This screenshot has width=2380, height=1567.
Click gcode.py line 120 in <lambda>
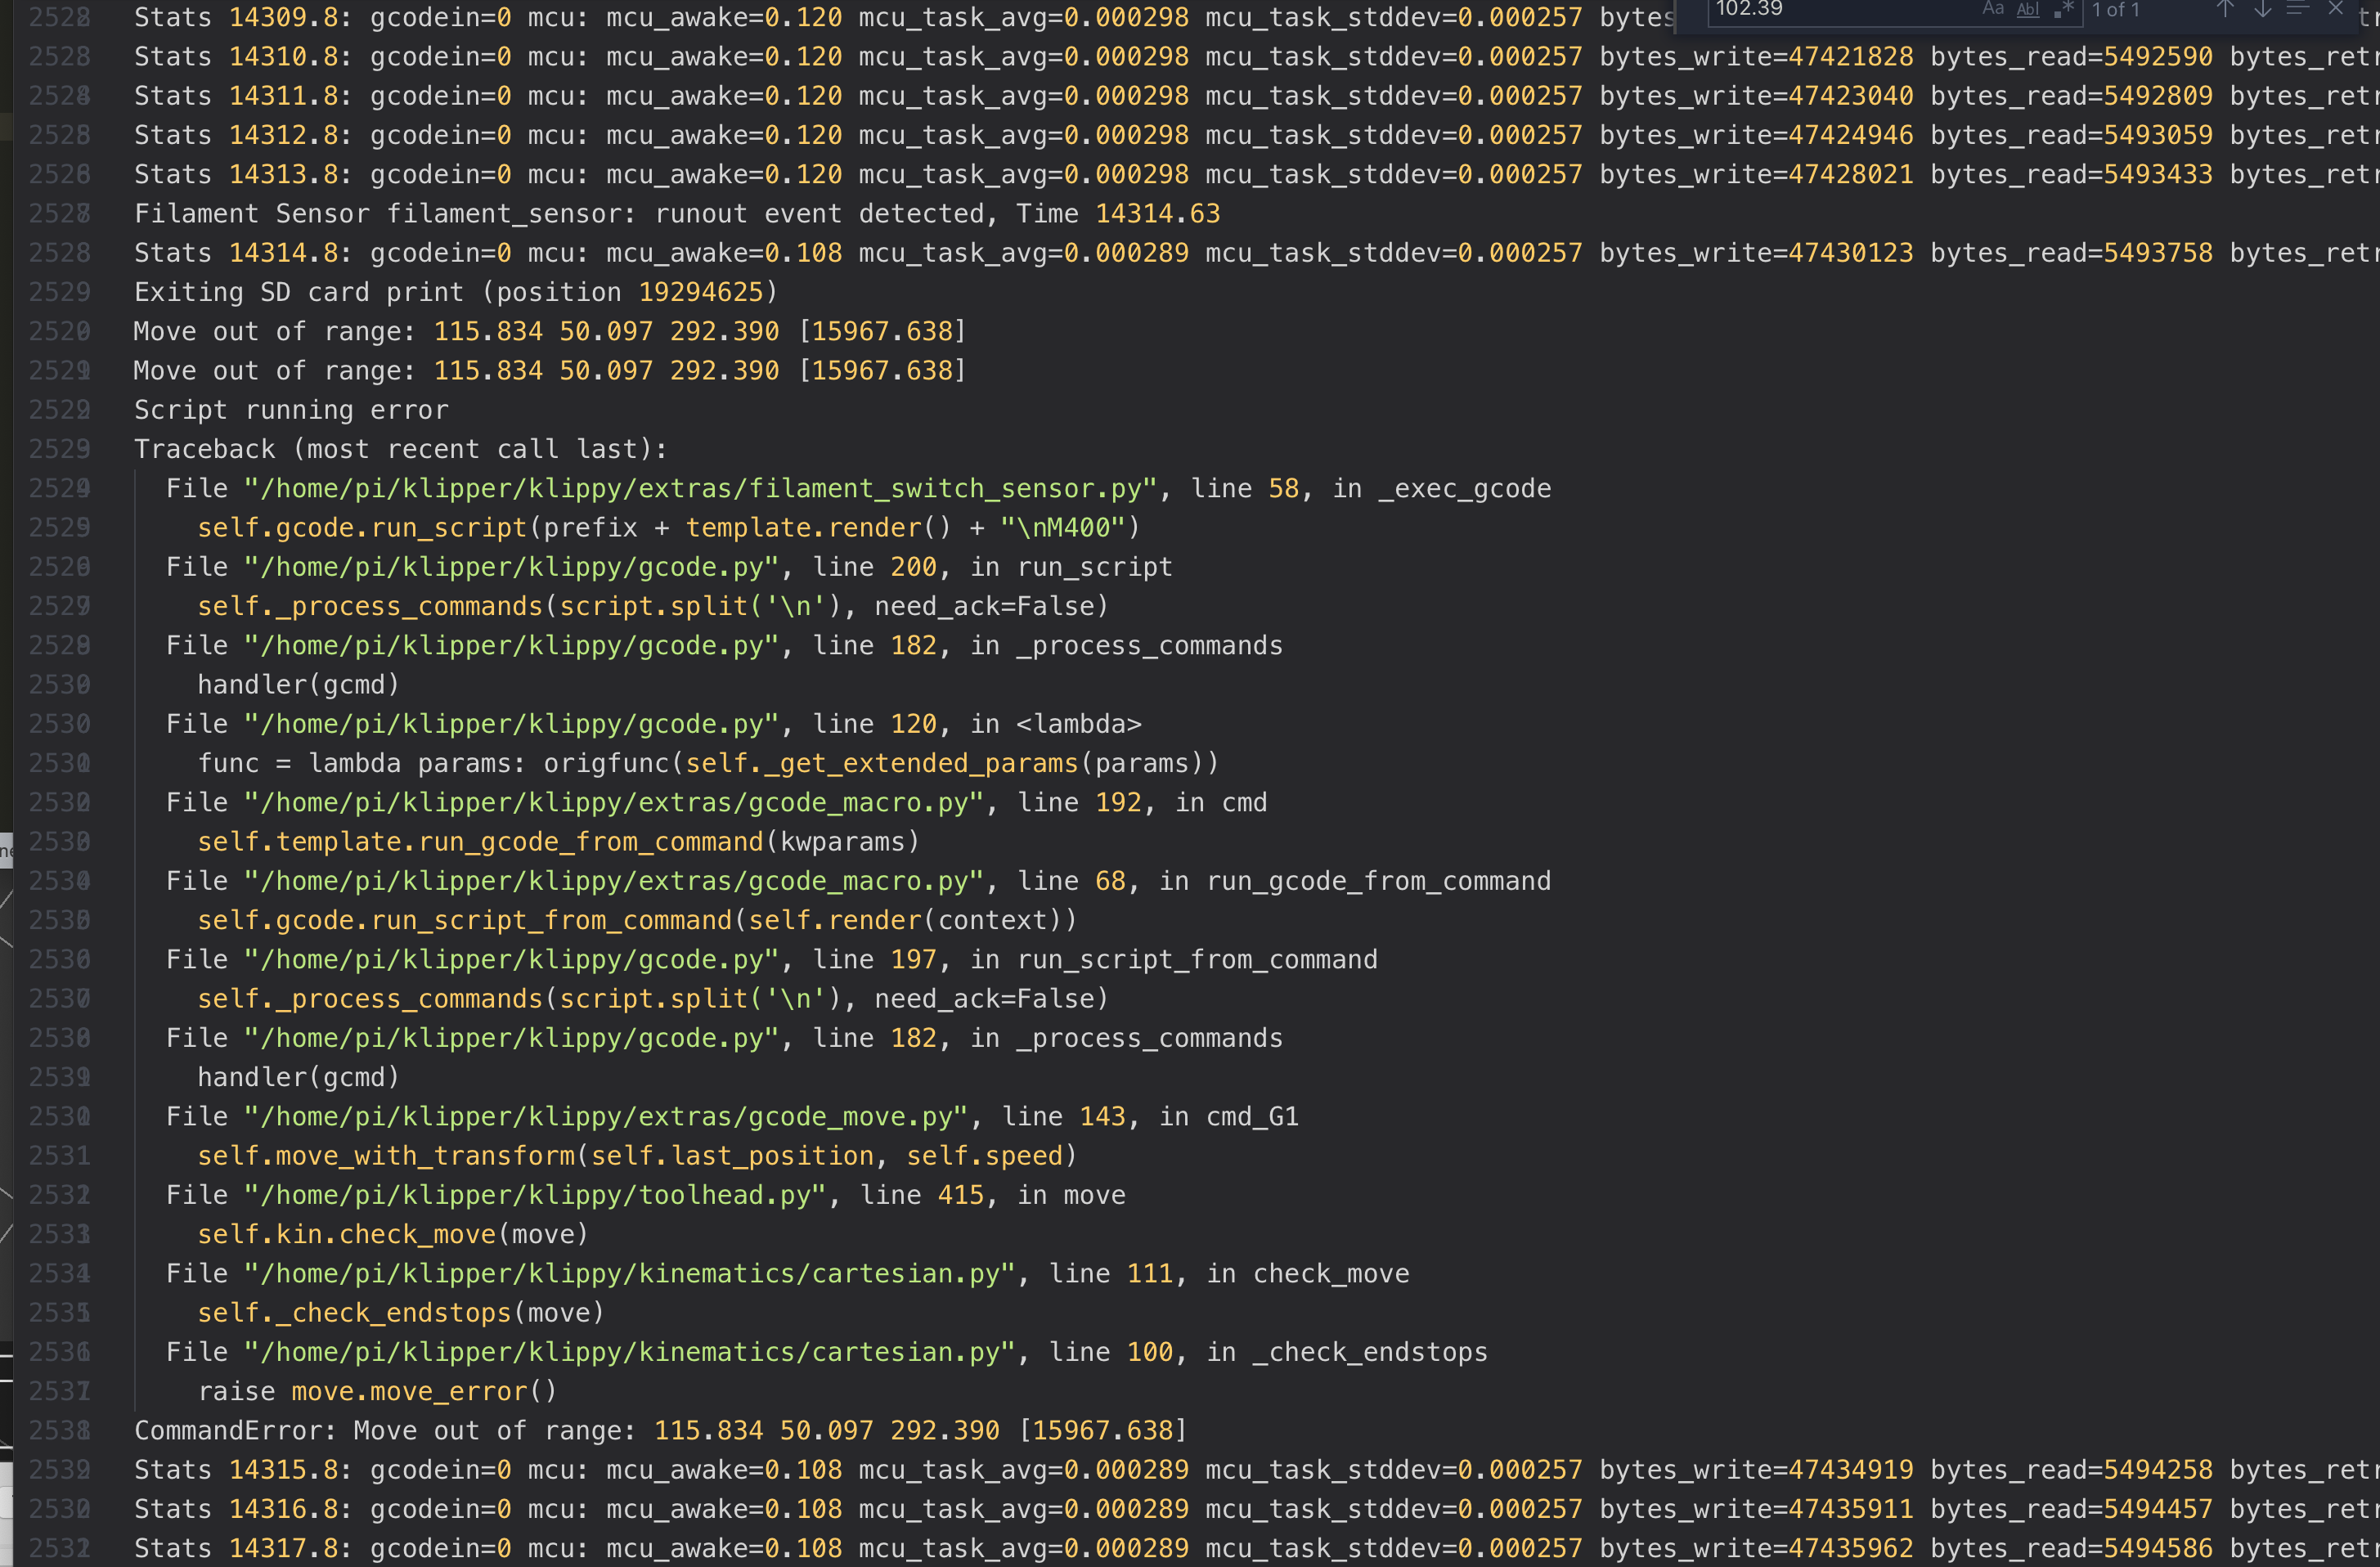click(654, 724)
